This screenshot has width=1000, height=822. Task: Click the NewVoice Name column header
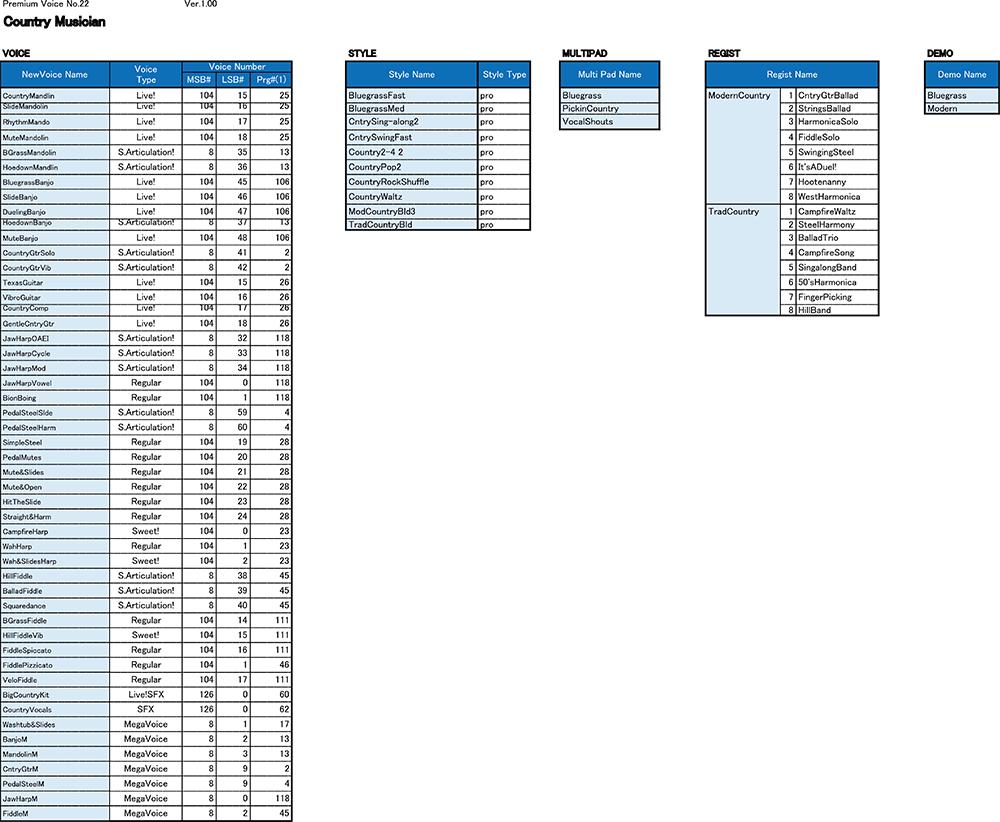tap(55, 75)
